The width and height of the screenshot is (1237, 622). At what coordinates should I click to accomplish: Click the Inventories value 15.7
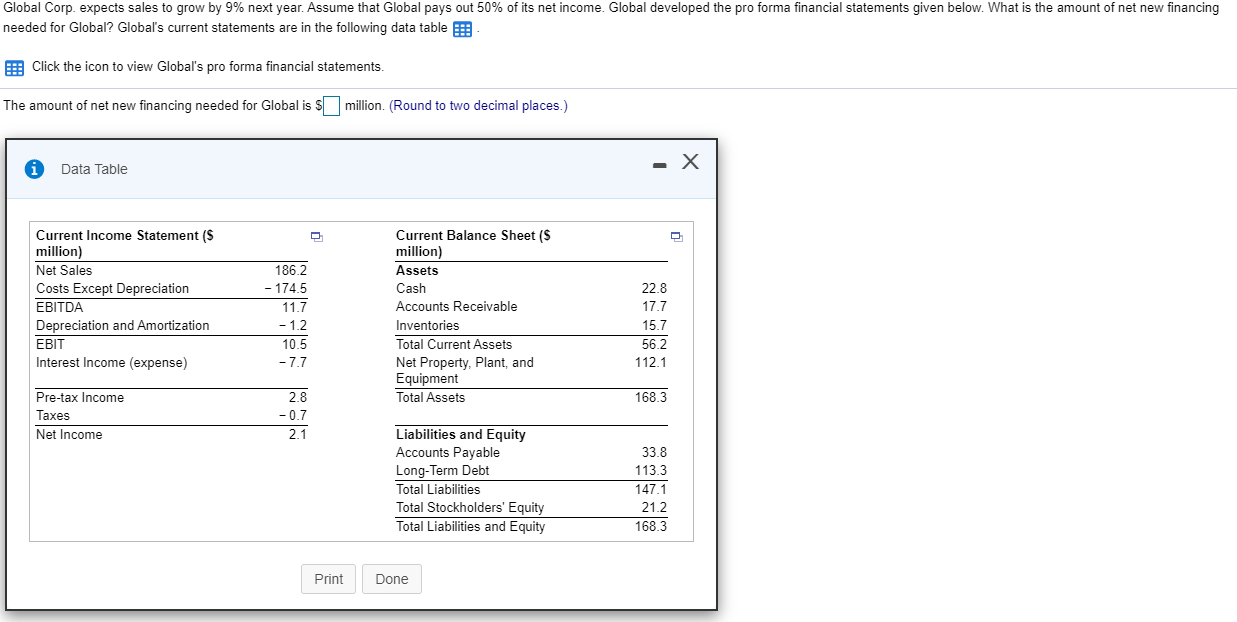[x=654, y=326]
